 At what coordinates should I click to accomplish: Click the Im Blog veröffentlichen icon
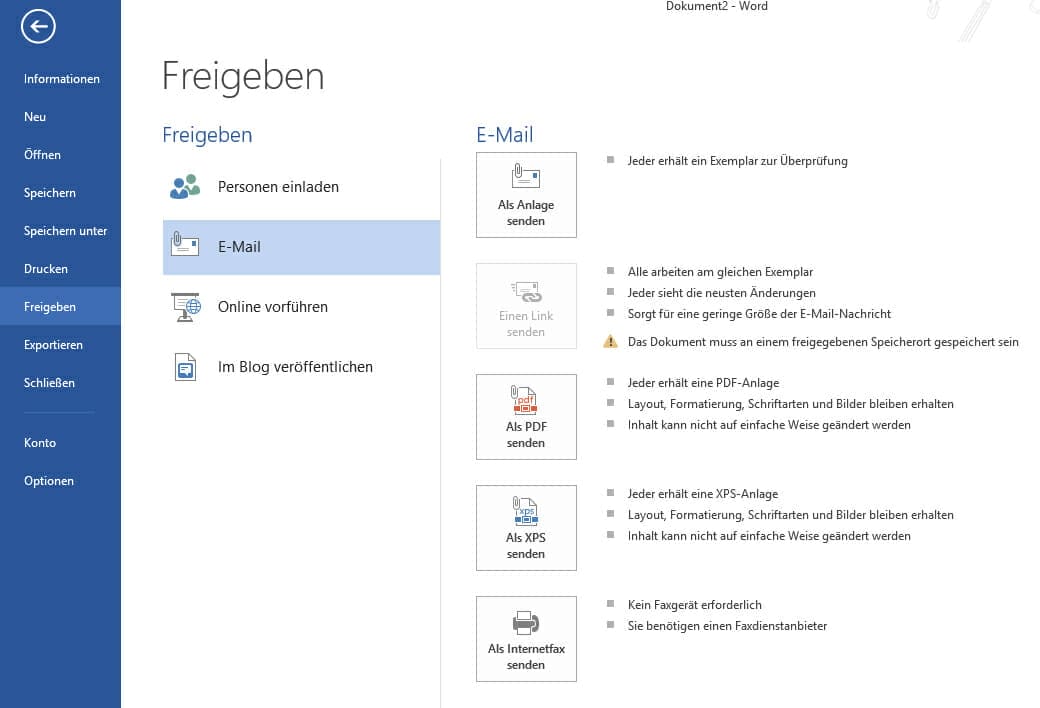[186, 367]
